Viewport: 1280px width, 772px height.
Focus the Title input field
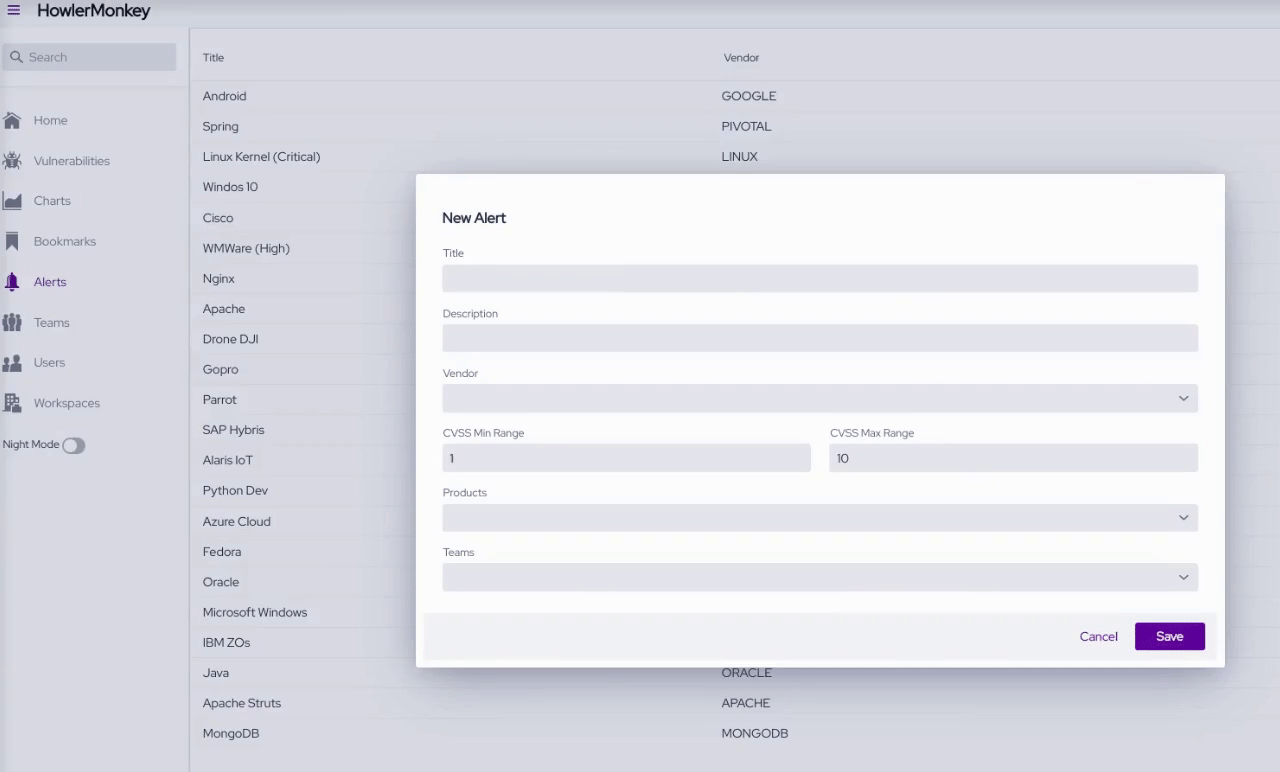click(x=820, y=278)
